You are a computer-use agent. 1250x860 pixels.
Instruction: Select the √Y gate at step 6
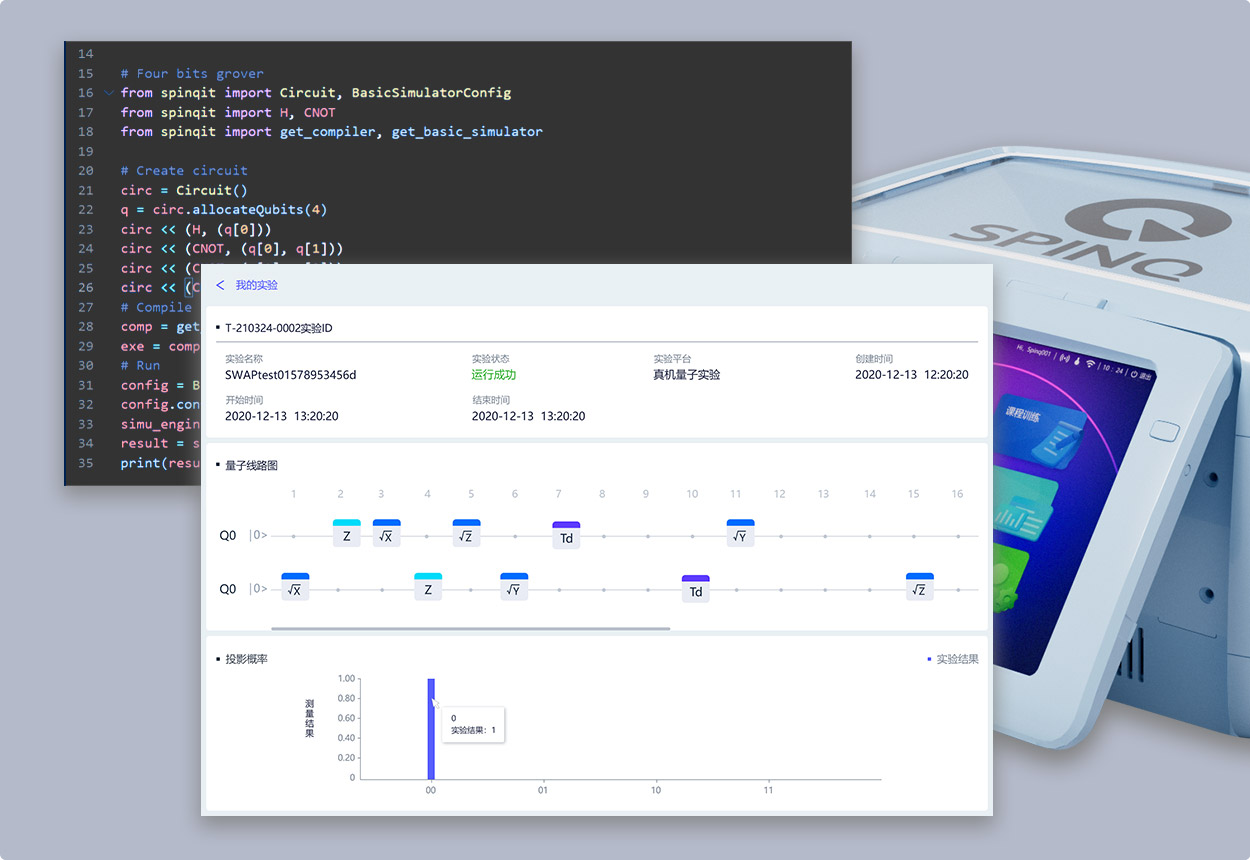(514, 588)
